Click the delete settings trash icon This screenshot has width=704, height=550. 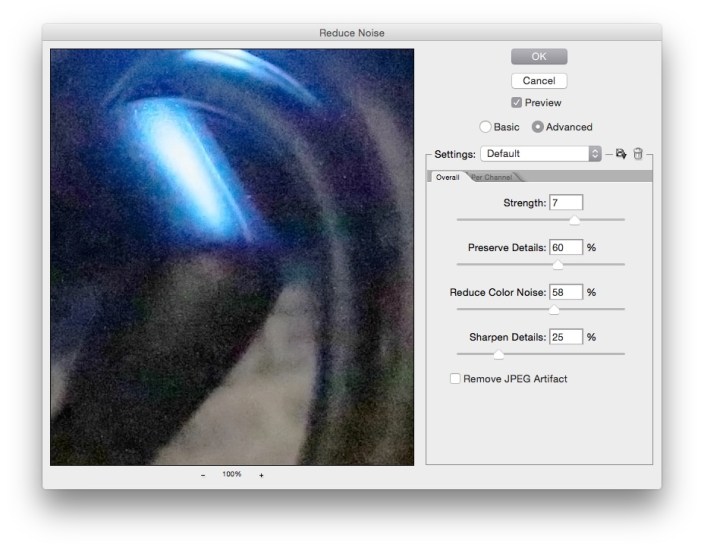pyautogui.click(x=638, y=154)
